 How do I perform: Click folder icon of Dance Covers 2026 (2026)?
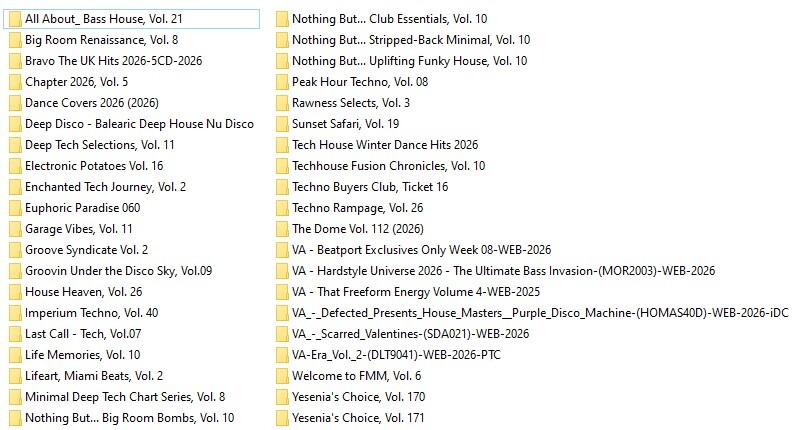pyautogui.click(x=15, y=103)
